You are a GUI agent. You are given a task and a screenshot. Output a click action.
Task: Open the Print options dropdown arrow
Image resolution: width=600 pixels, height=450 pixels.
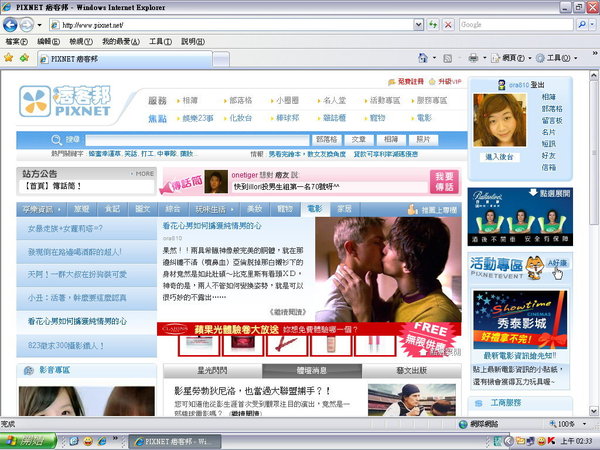484,58
